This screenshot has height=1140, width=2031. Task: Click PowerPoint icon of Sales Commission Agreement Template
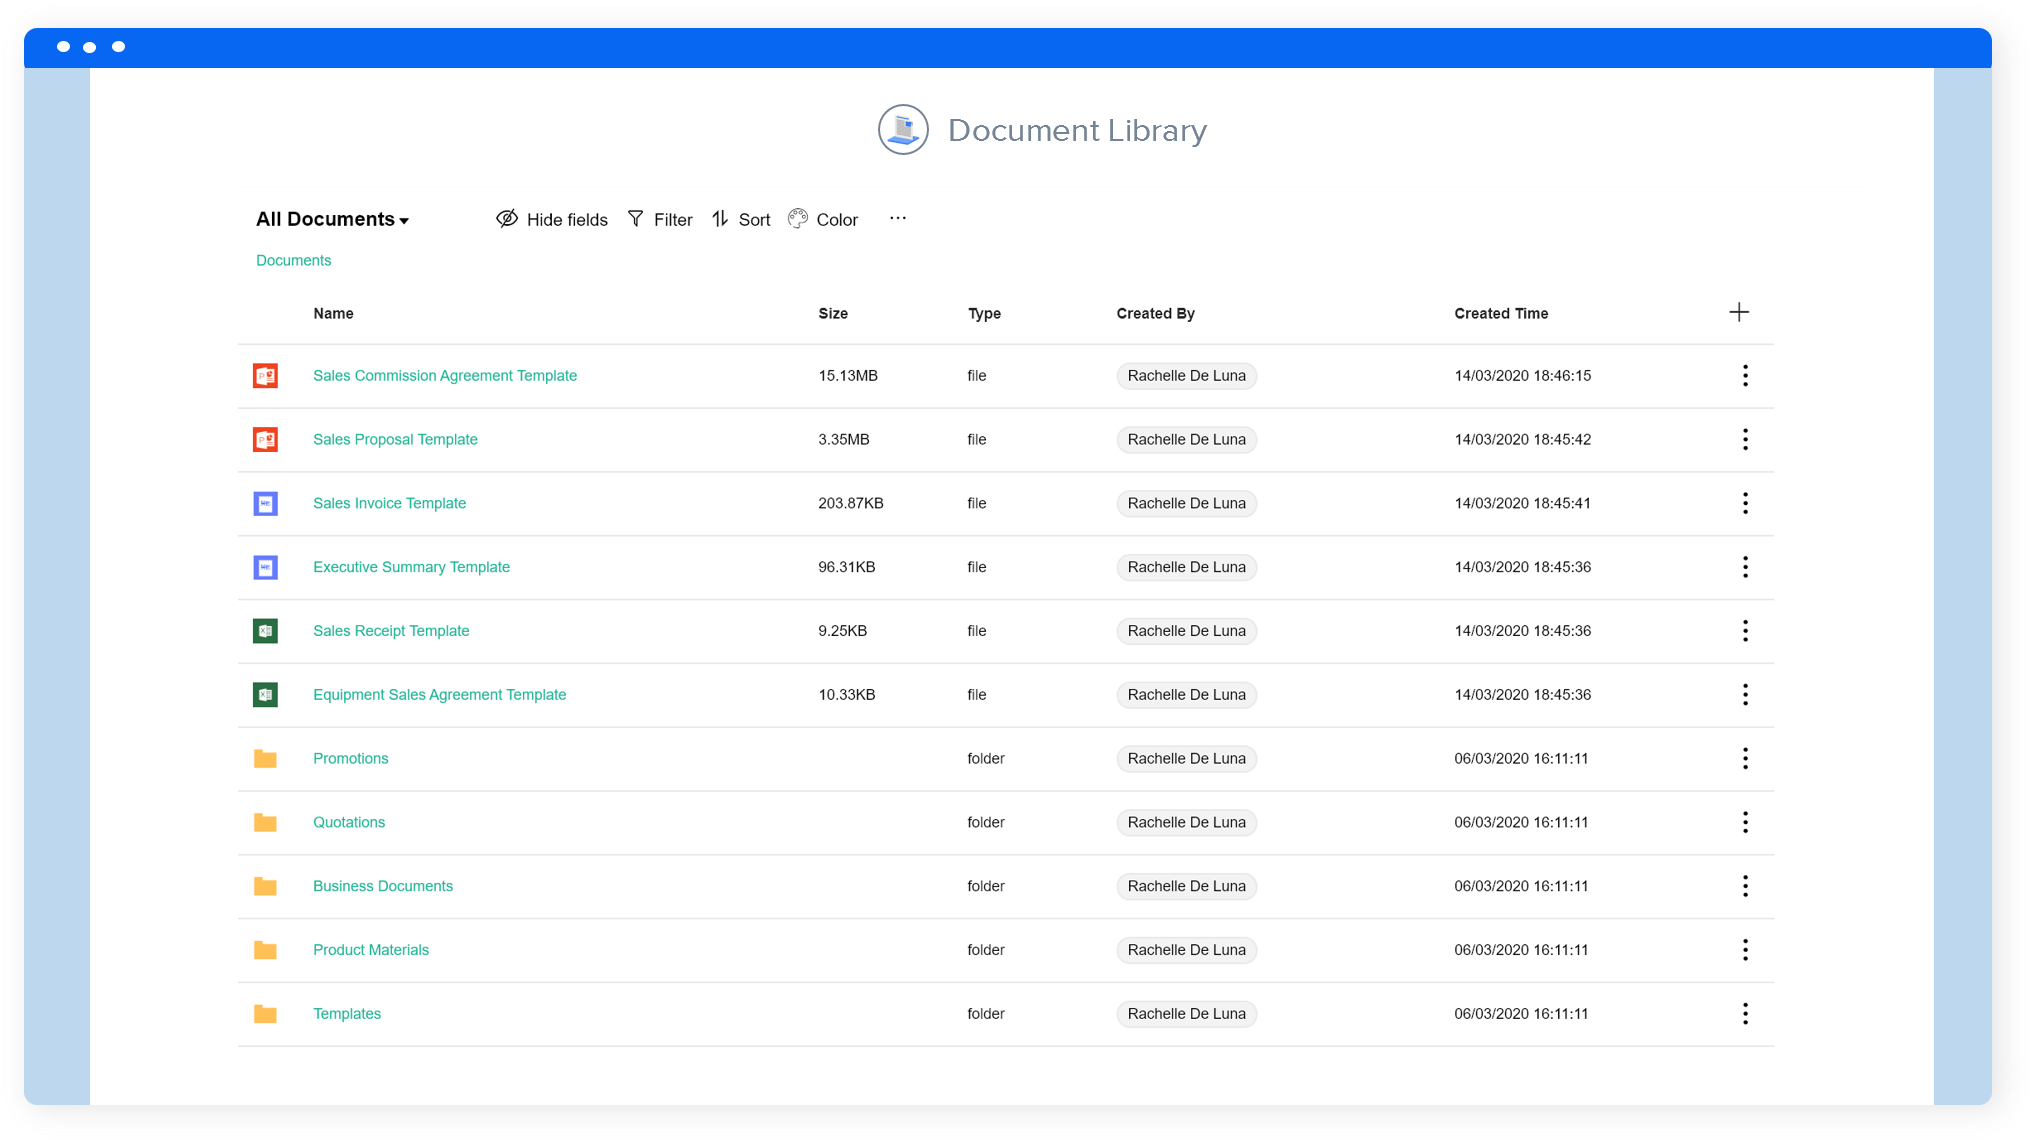[x=265, y=376]
